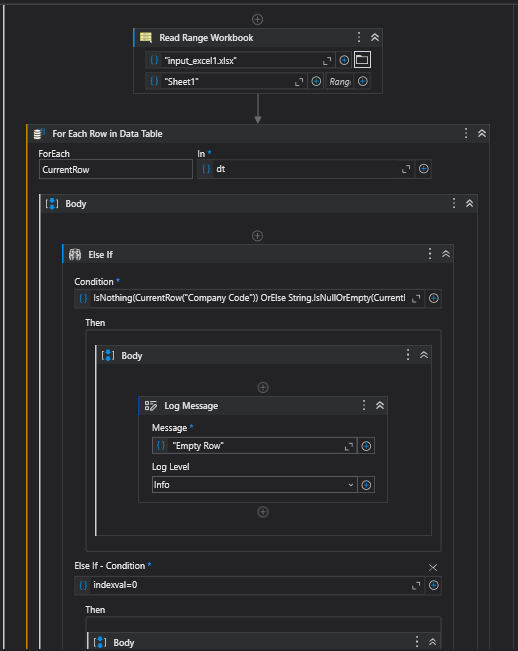
Task: Open the options menu of For Each Row
Action: tap(466, 133)
